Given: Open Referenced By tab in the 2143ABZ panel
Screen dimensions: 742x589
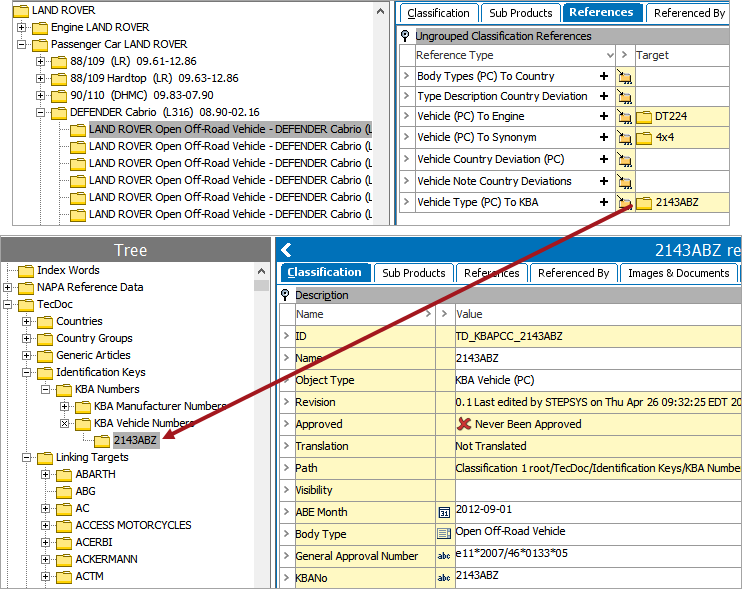Looking at the screenshot, I should [x=574, y=273].
